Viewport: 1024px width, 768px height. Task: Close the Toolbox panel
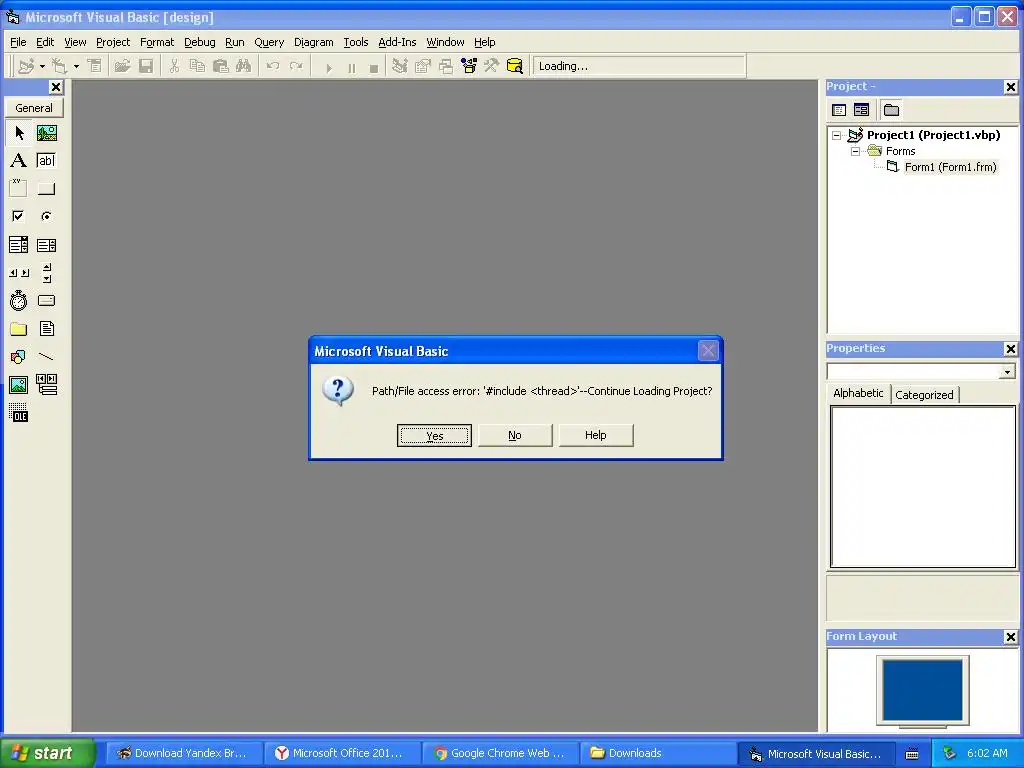point(56,87)
